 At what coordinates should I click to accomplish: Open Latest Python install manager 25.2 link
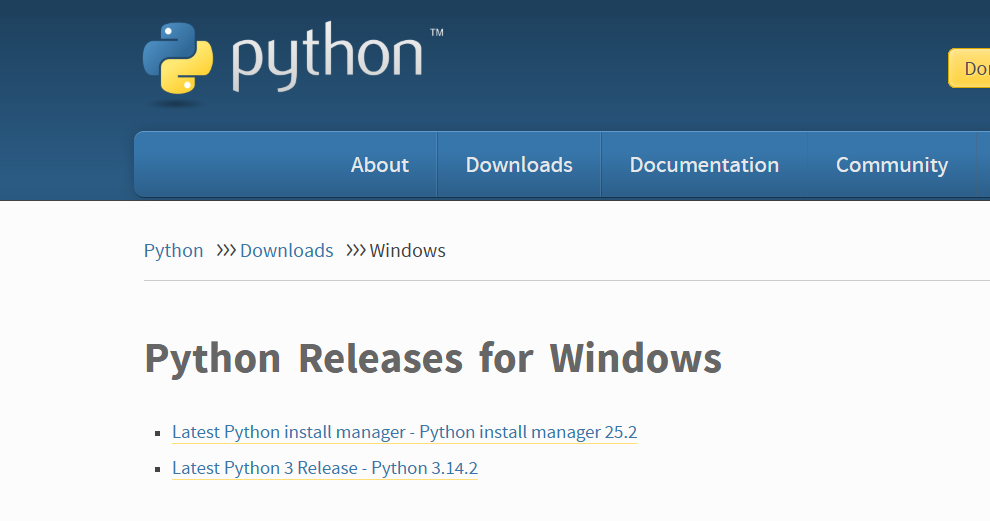click(x=404, y=432)
